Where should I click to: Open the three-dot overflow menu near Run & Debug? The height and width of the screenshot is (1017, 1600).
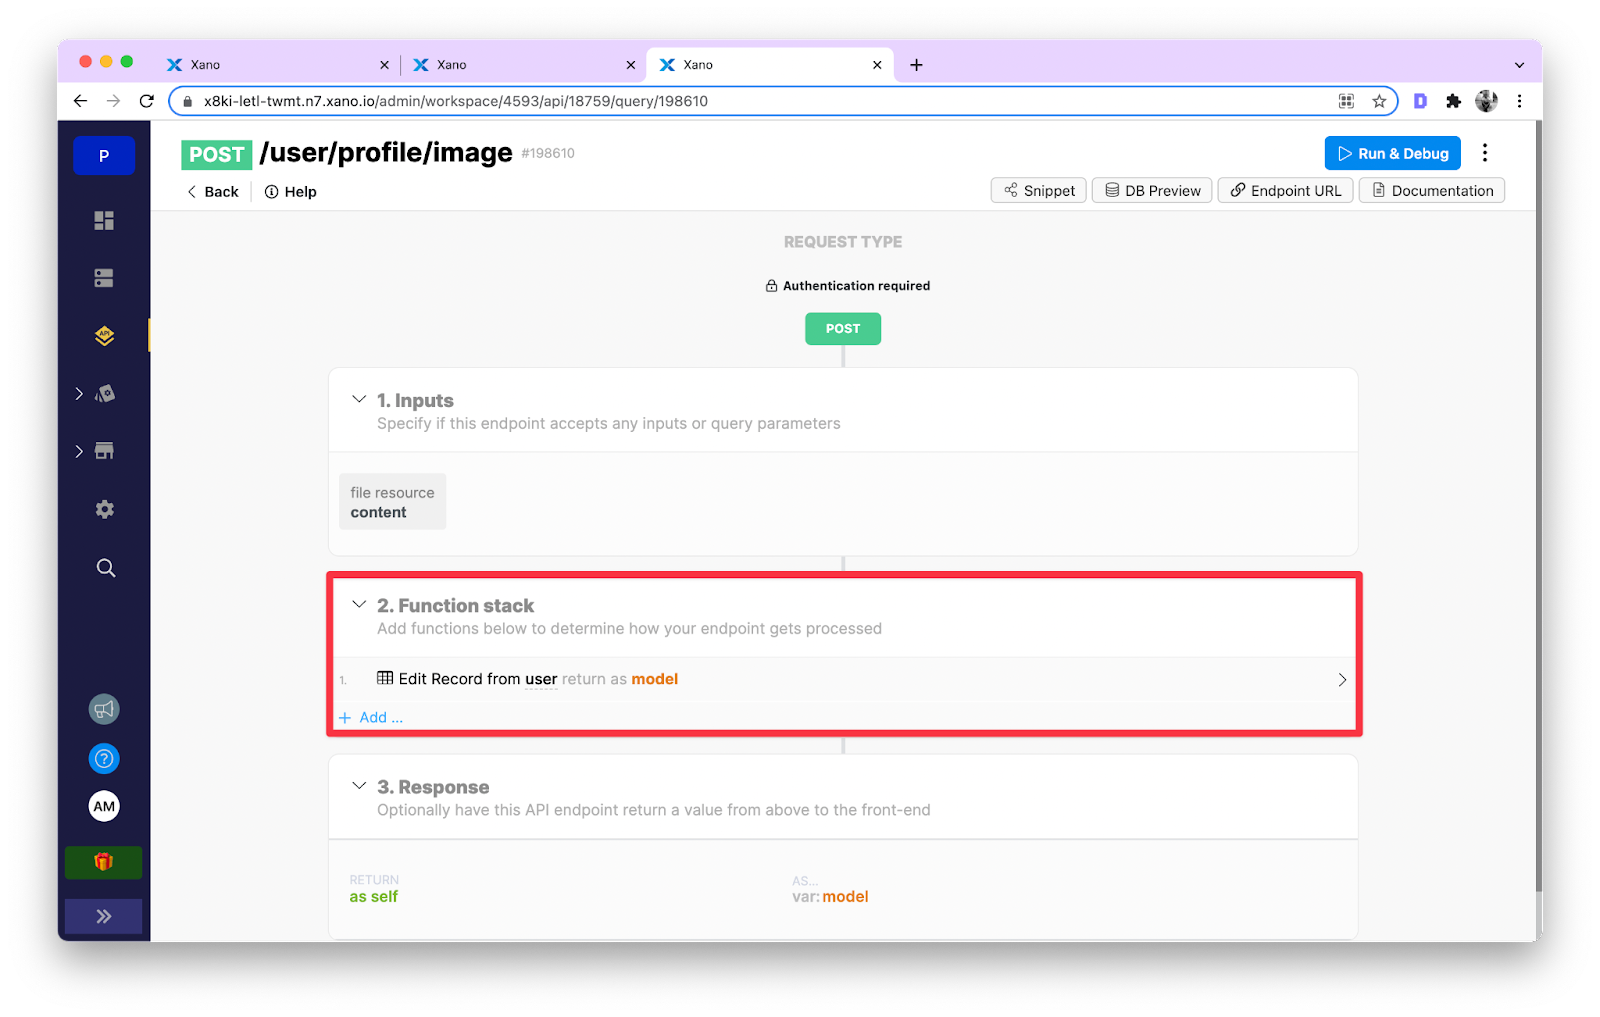(x=1485, y=152)
